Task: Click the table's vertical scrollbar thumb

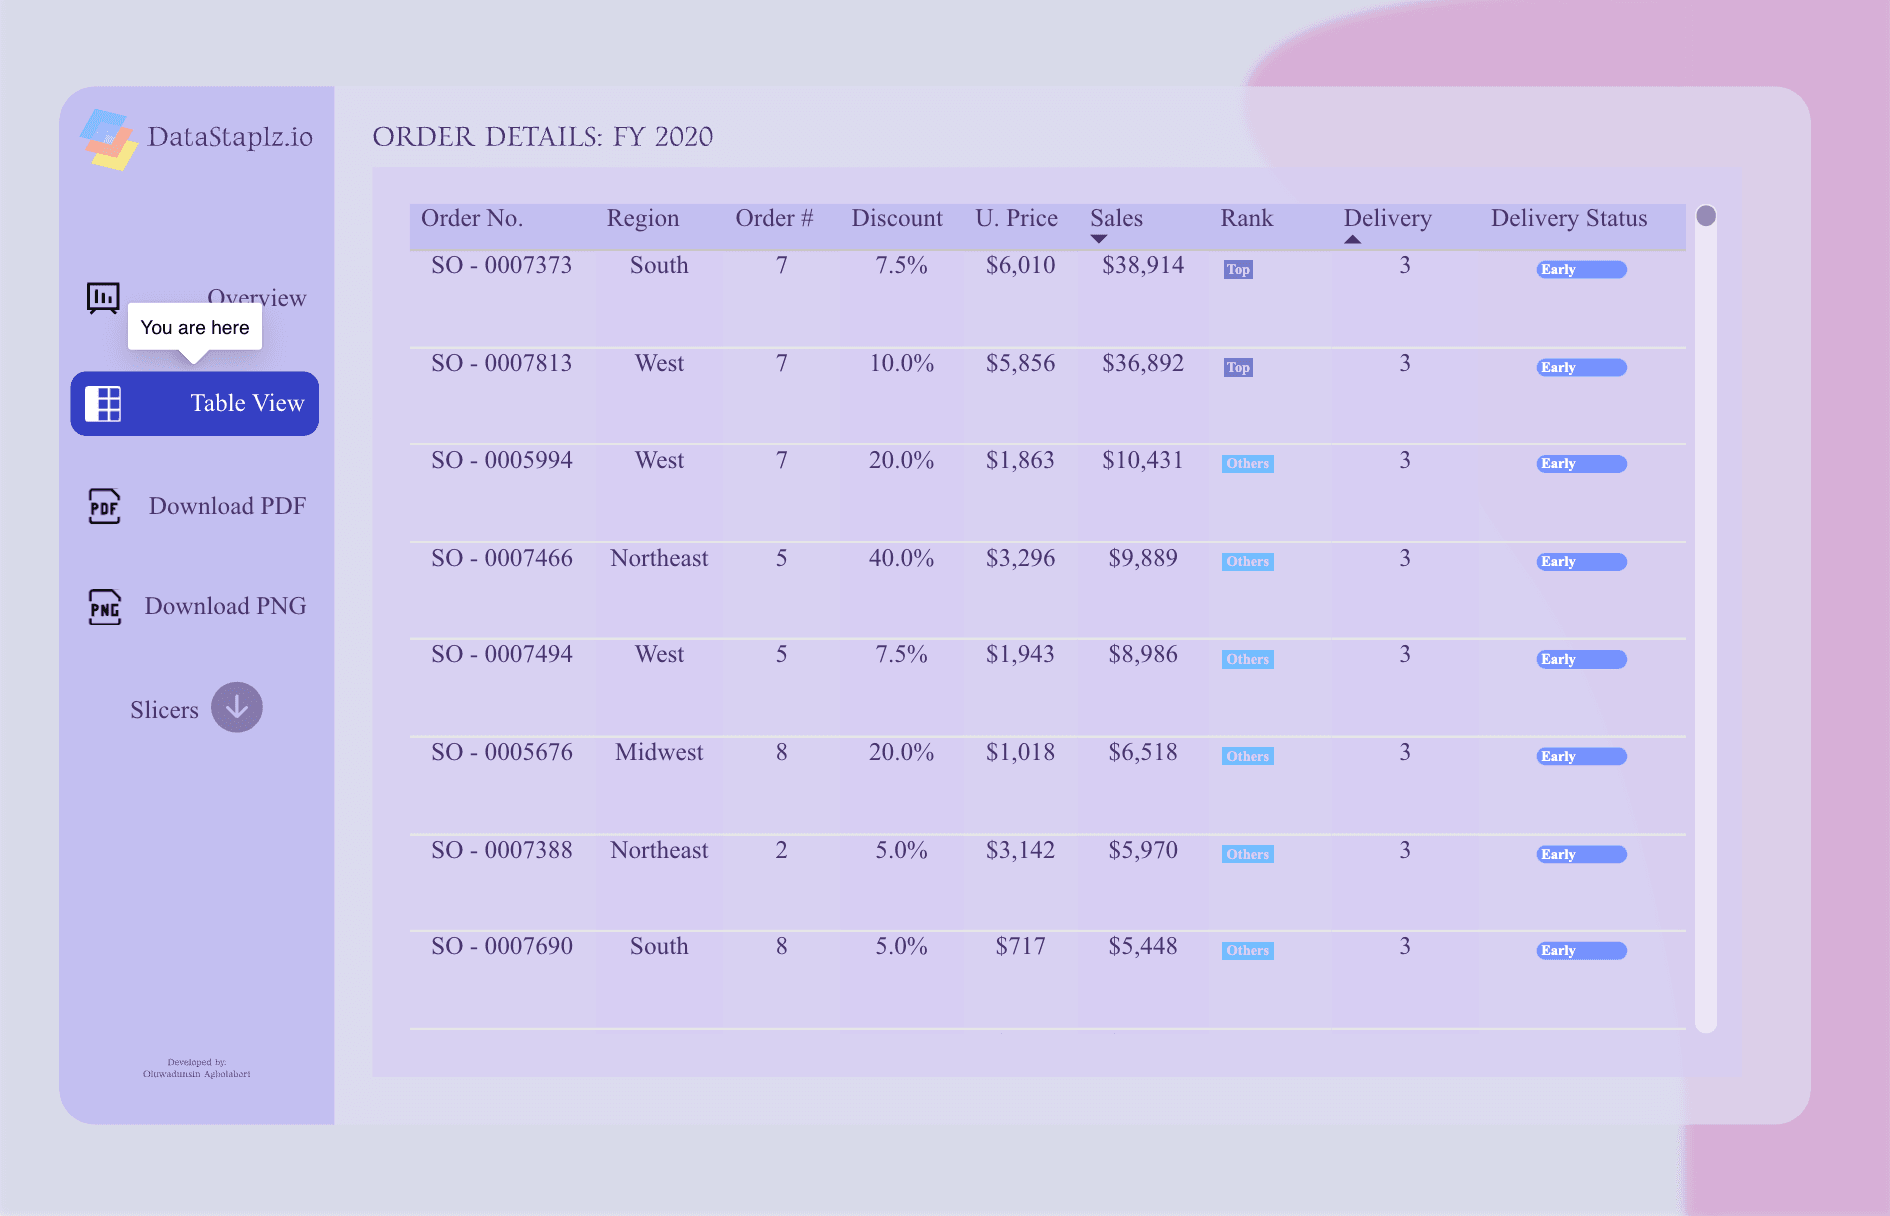Action: (x=1706, y=216)
